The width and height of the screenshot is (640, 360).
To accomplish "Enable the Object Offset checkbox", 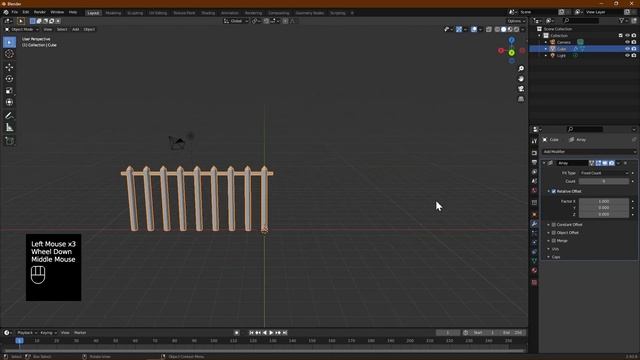I will pos(554,233).
